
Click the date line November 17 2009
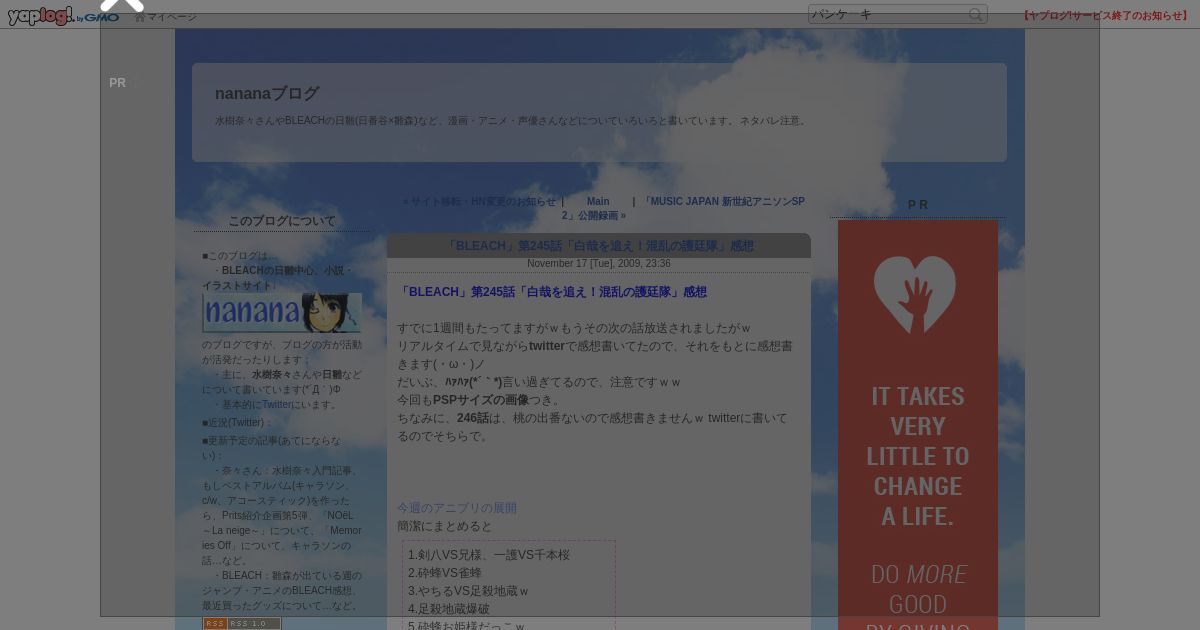click(599, 264)
